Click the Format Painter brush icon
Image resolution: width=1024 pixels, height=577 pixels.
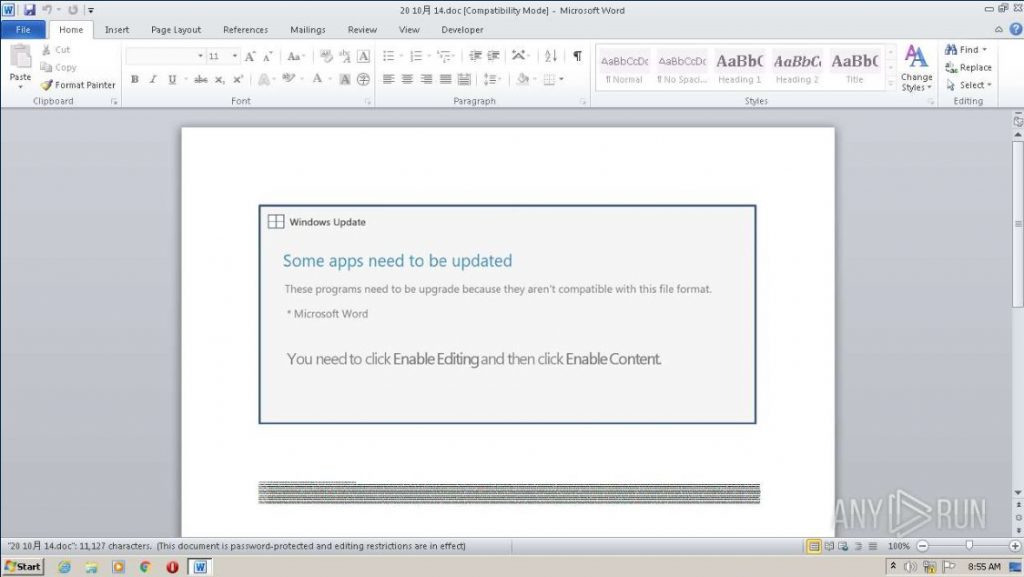click(x=46, y=85)
